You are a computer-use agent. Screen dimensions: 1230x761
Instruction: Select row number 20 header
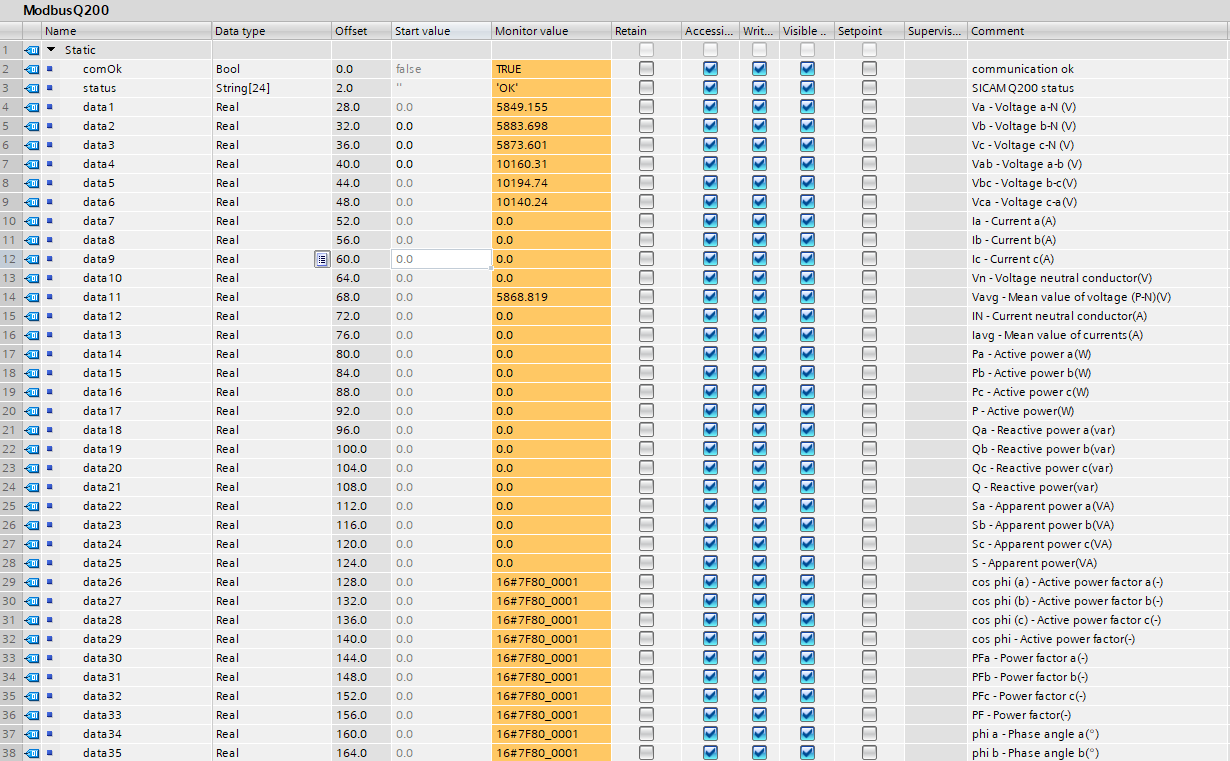9,411
